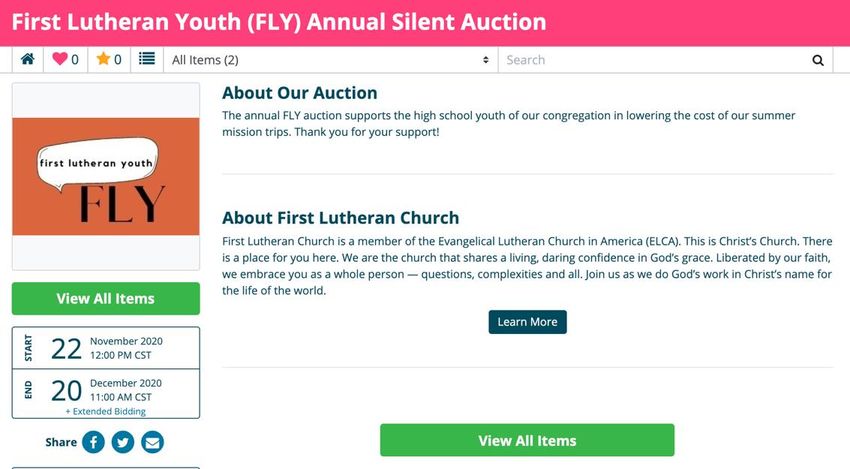
Task: Open the Learn More button
Action: (x=527, y=322)
